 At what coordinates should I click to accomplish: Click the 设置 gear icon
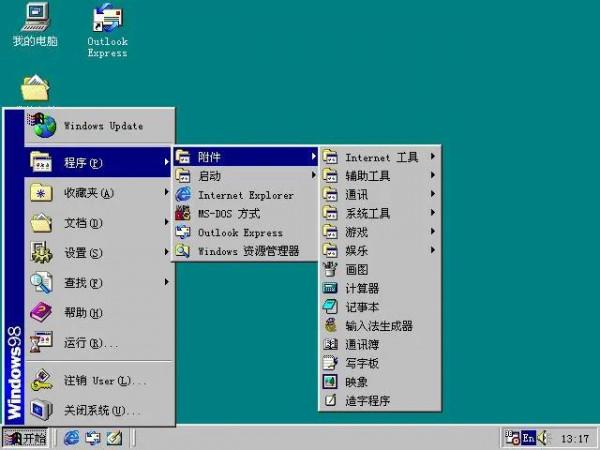point(41,253)
